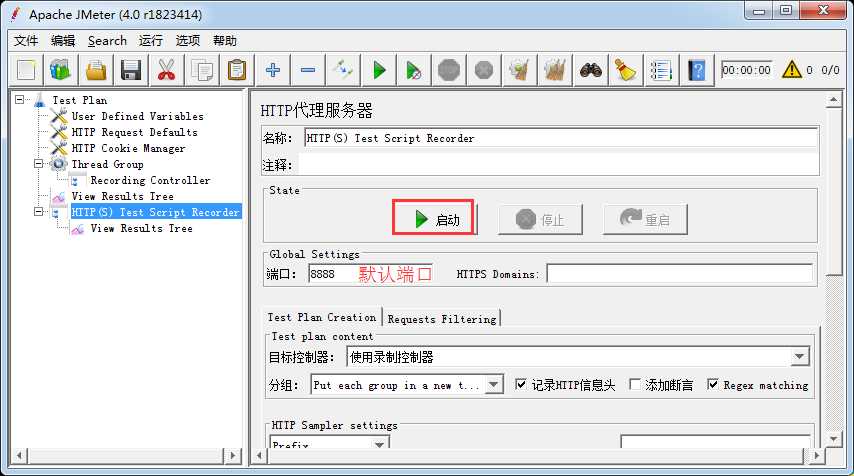Collapse the Test Plan tree node
Viewport: 854px width, 476px height.
point(20,100)
